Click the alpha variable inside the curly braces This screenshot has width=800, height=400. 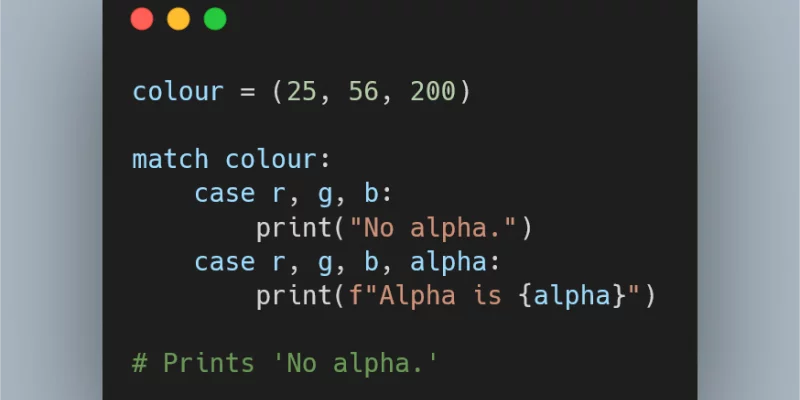point(571,297)
